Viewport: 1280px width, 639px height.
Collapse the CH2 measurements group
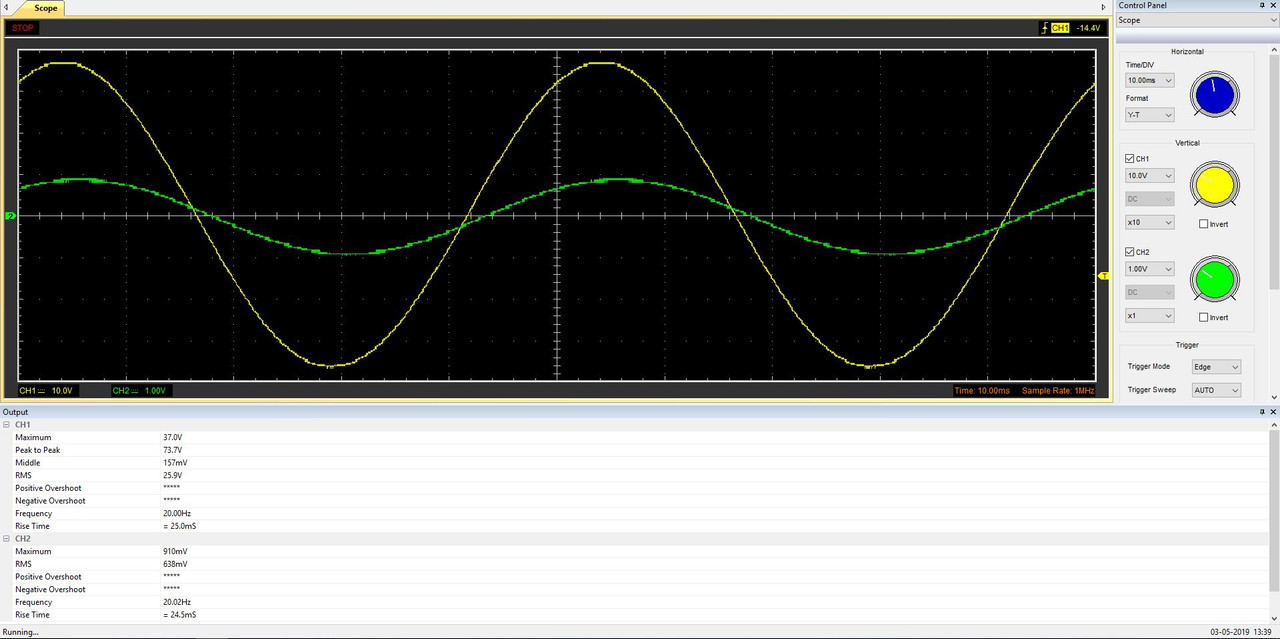coord(6,538)
